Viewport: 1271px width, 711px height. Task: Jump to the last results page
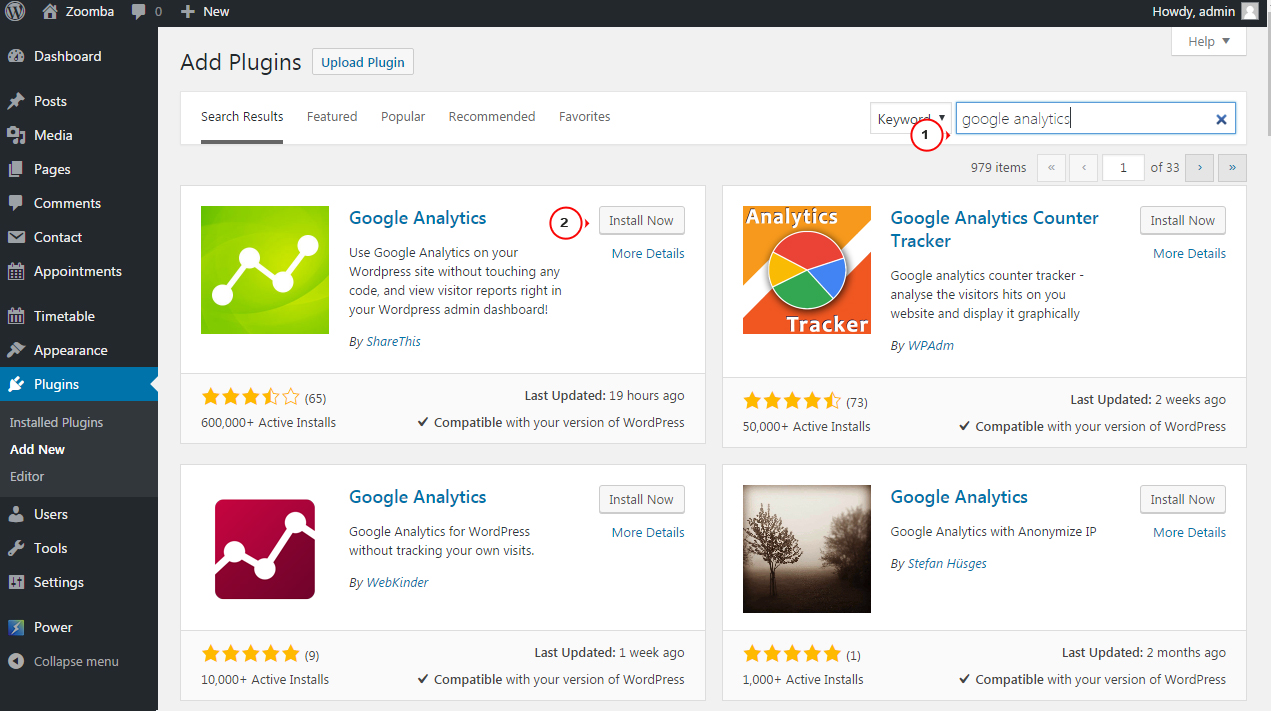pos(1232,167)
